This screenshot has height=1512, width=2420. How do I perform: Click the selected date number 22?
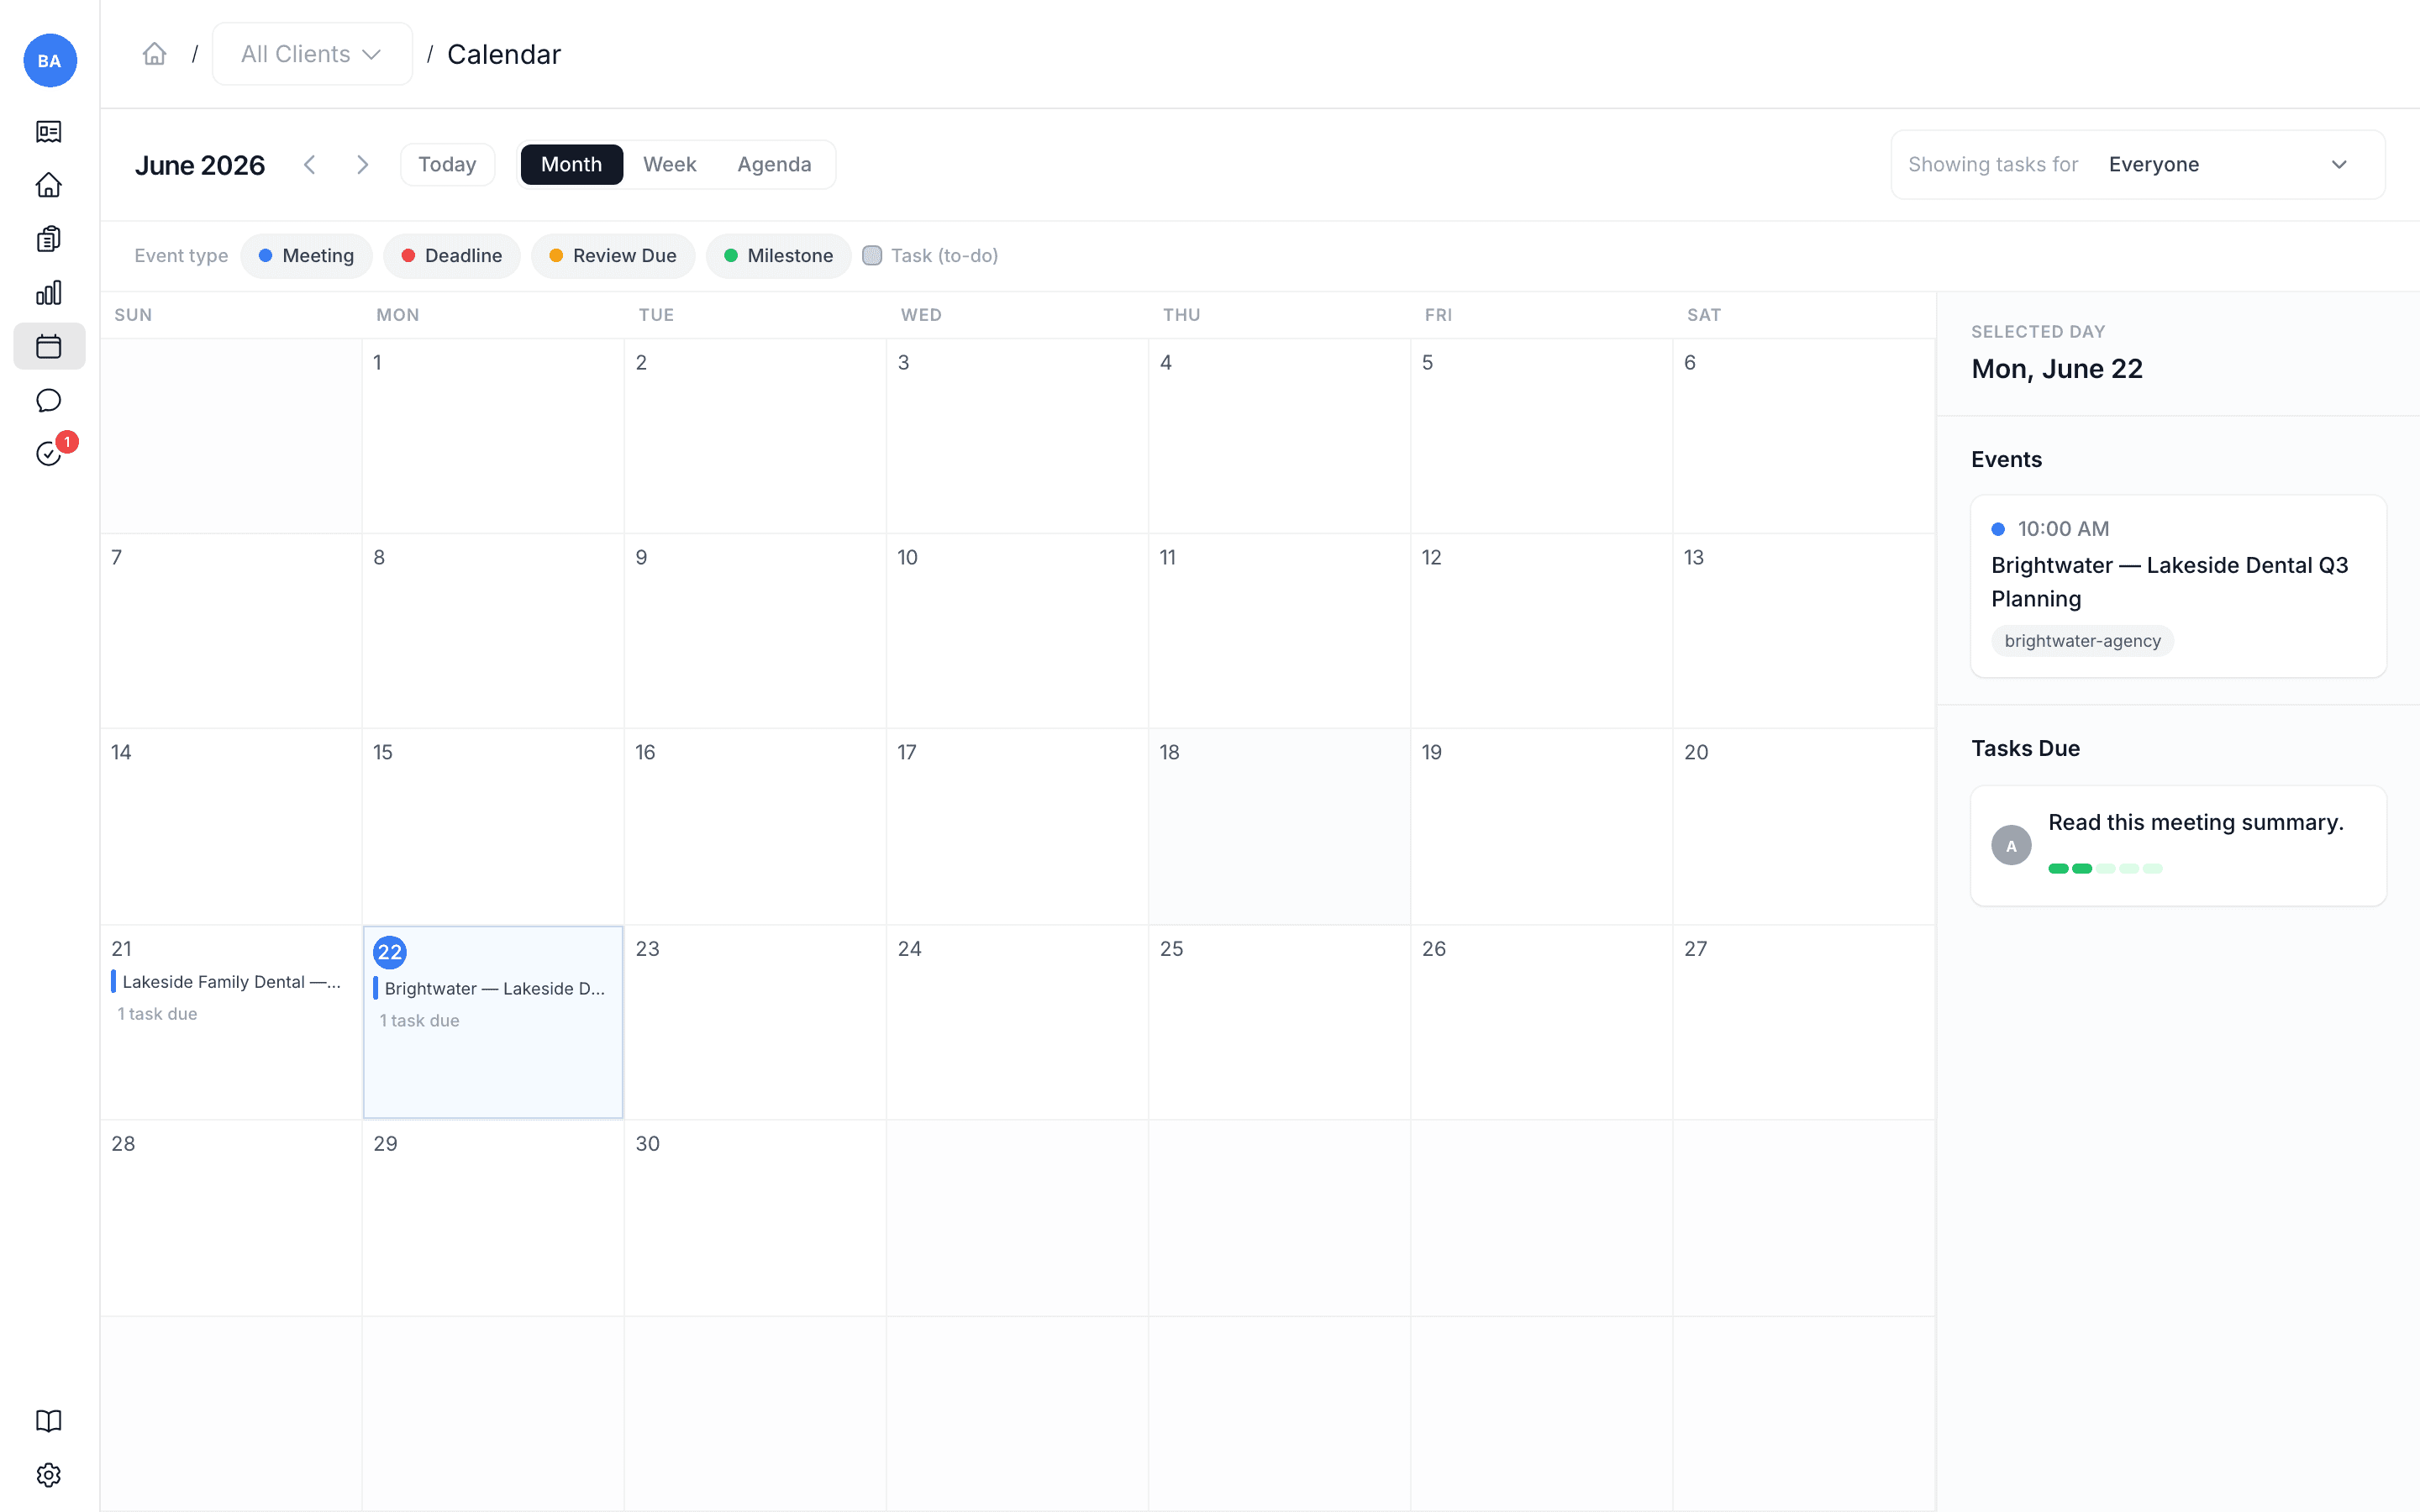(389, 952)
